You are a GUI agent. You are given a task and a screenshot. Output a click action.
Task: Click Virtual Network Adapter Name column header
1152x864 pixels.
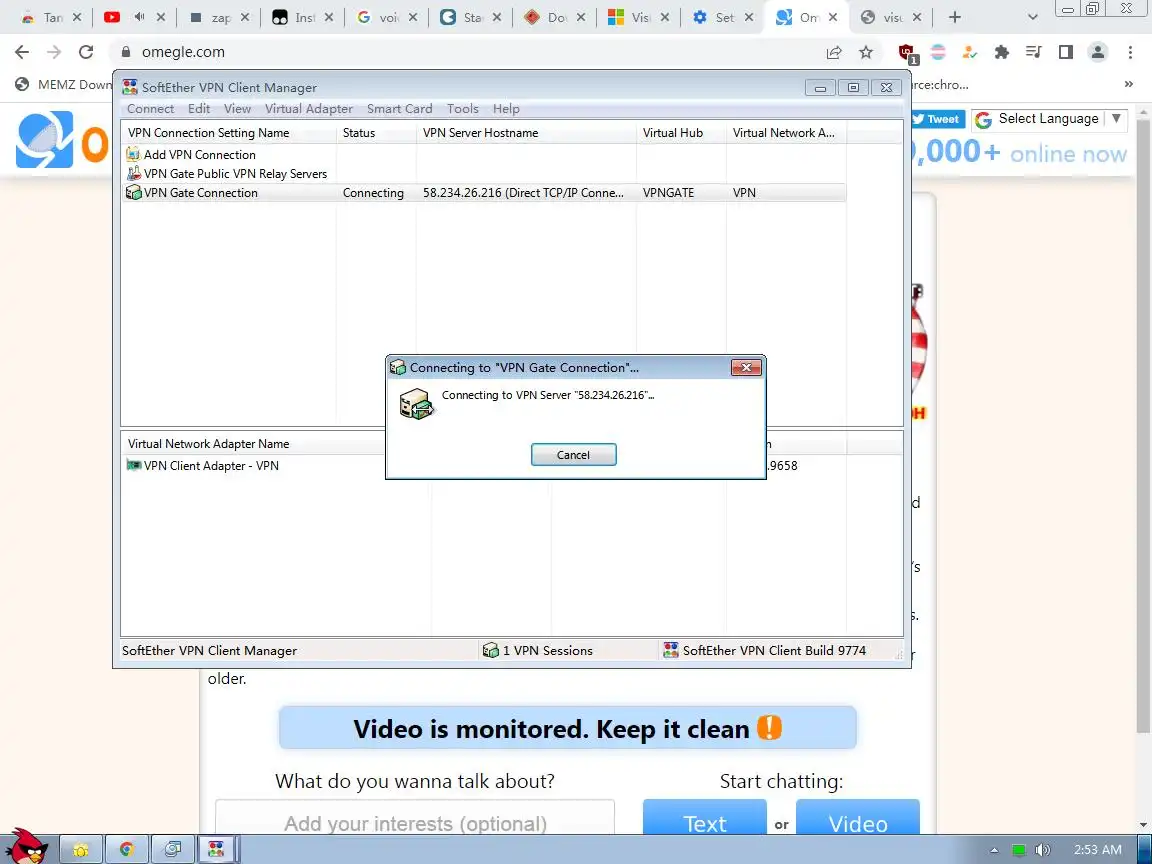254,444
